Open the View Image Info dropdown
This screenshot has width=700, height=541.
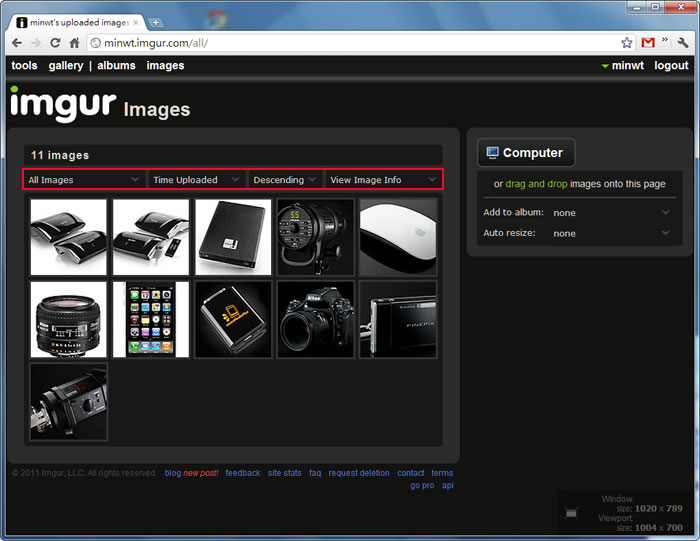[383, 179]
